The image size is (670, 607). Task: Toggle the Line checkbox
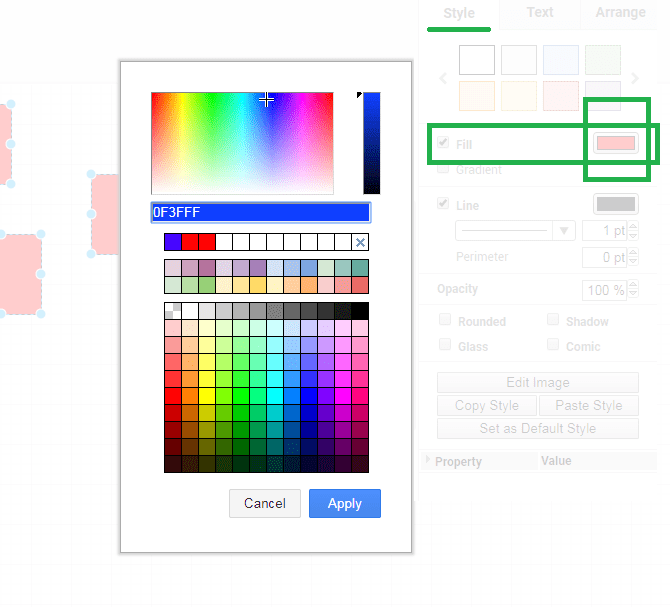[443, 203]
